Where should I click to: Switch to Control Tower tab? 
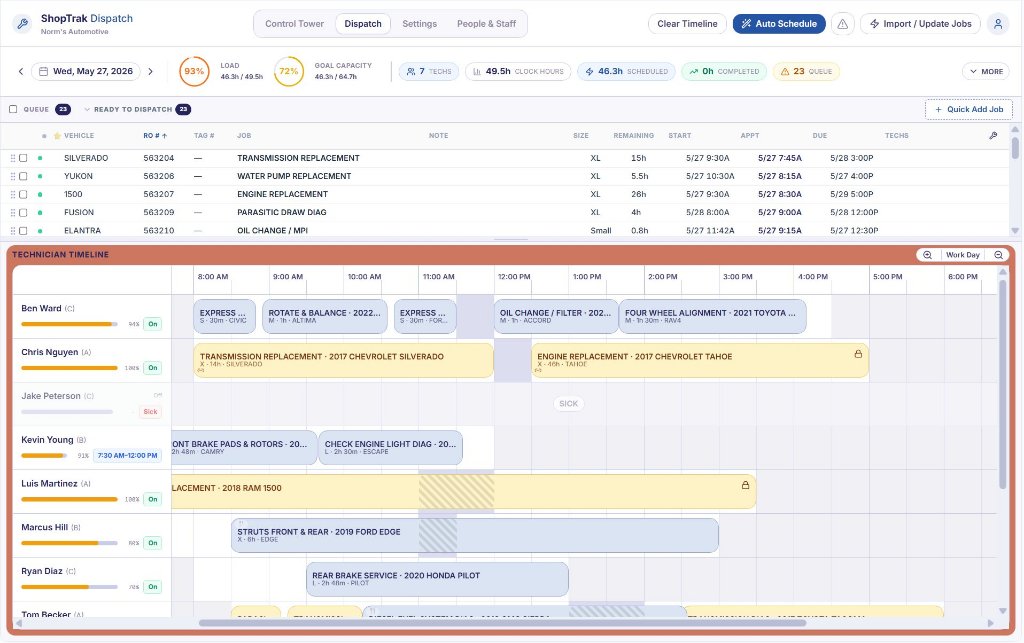(295, 24)
